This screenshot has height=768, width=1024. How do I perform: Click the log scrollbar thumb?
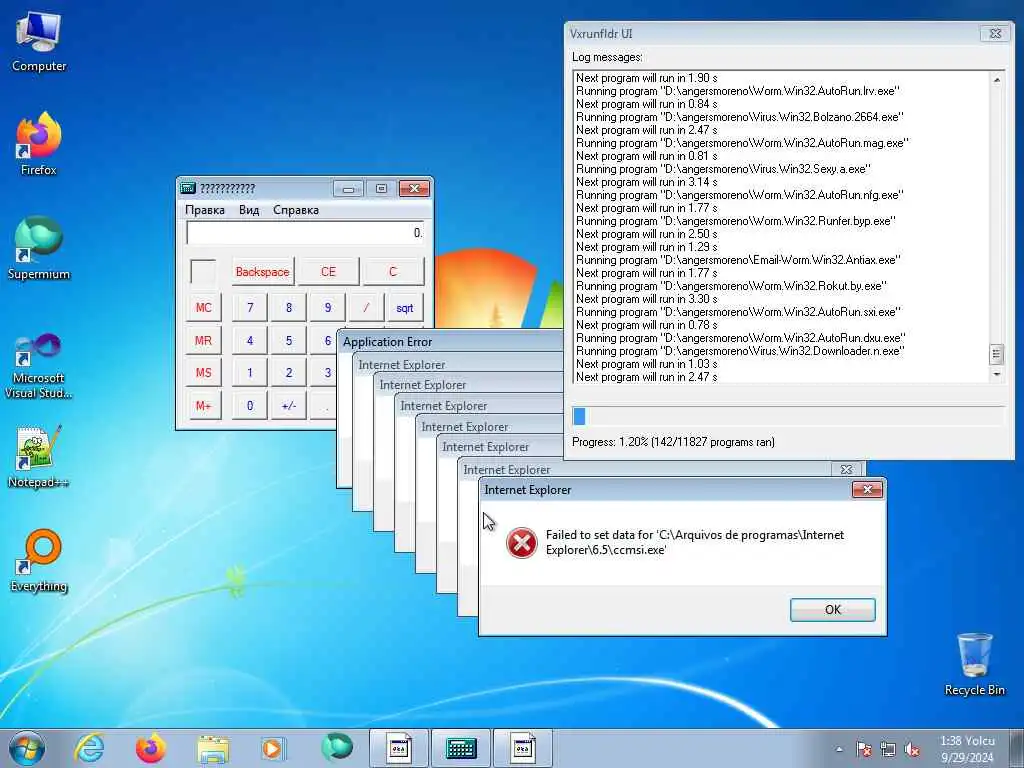point(997,355)
